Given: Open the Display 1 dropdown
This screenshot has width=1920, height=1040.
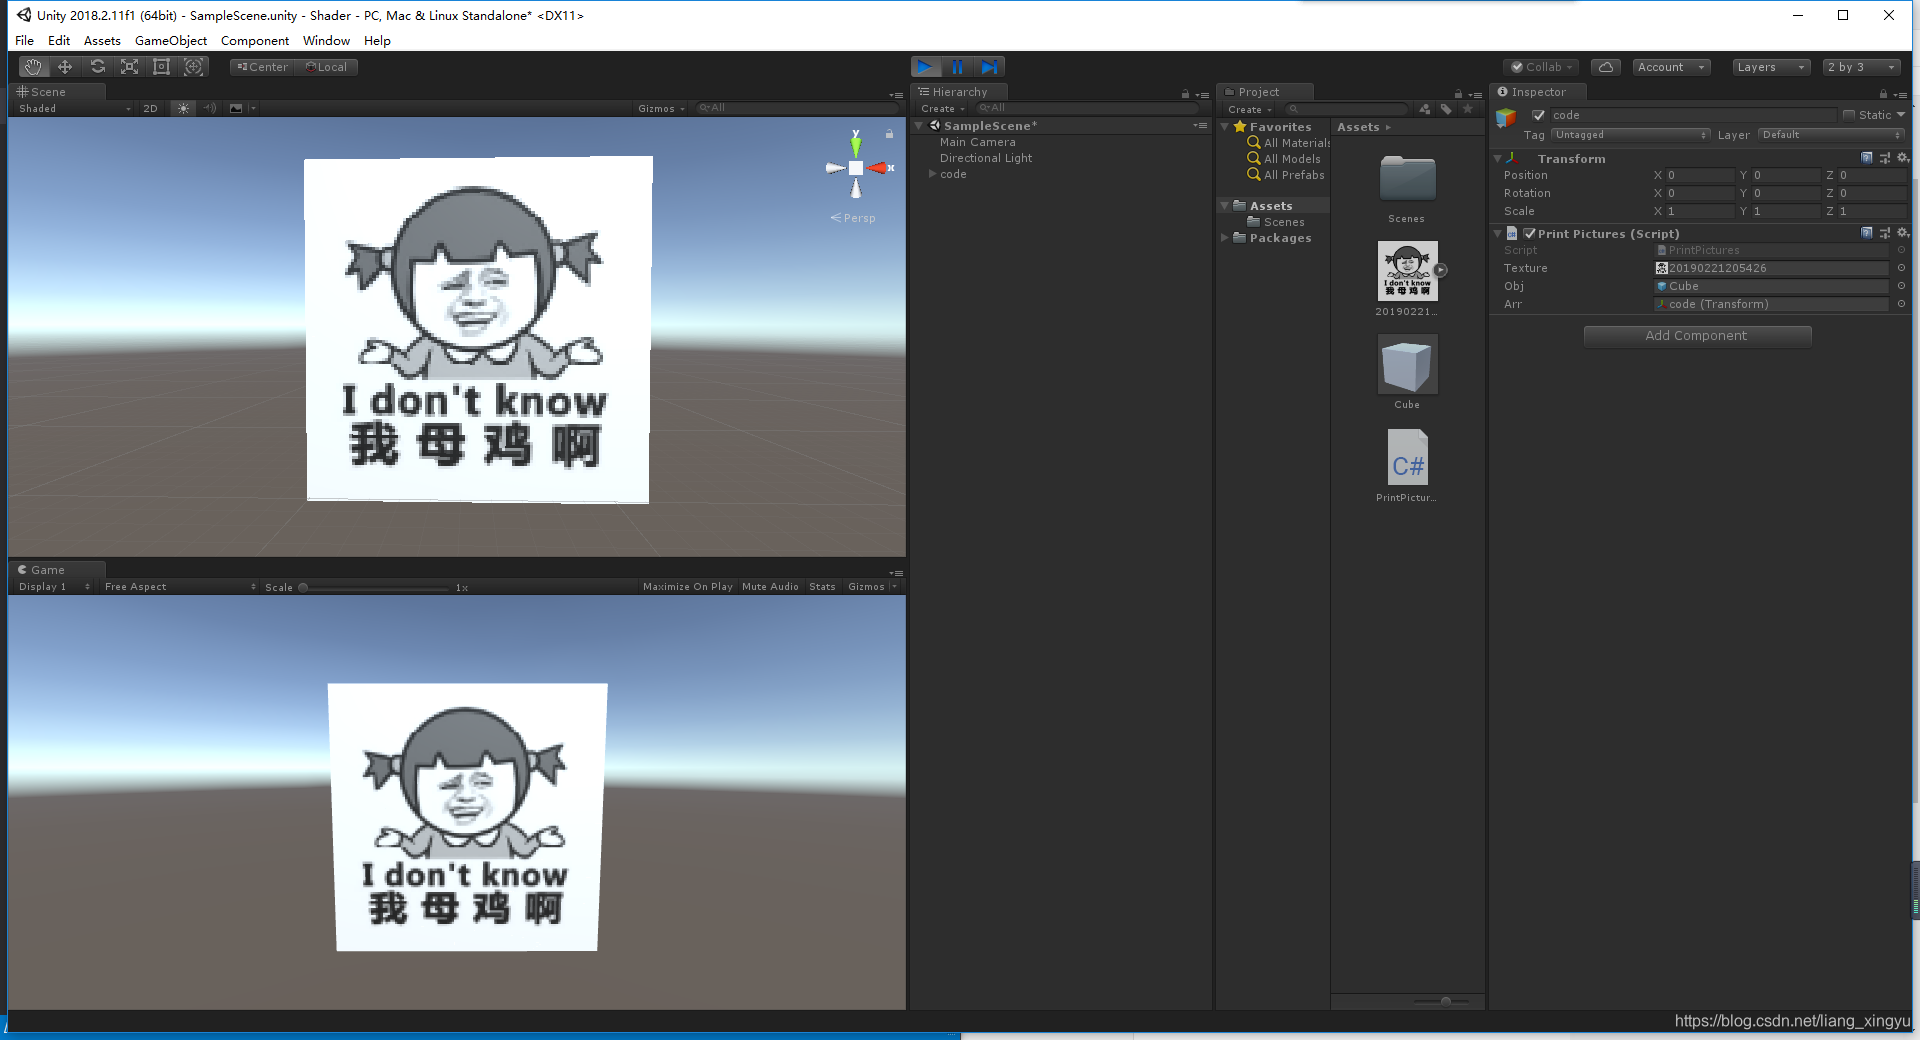Looking at the screenshot, I should click(x=54, y=587).
